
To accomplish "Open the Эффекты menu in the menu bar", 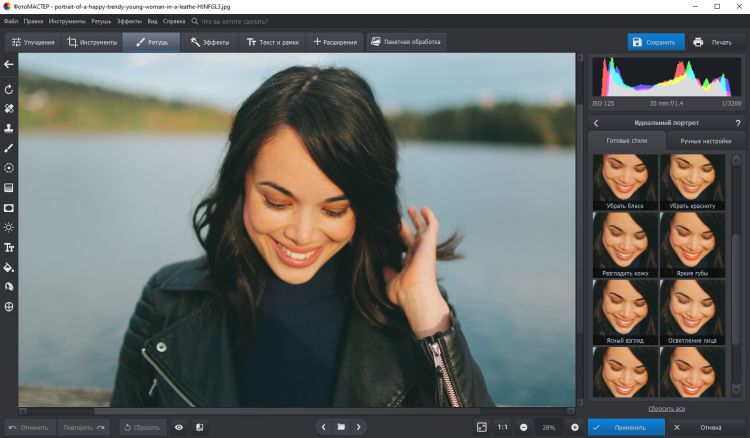I will click(129, 20).
